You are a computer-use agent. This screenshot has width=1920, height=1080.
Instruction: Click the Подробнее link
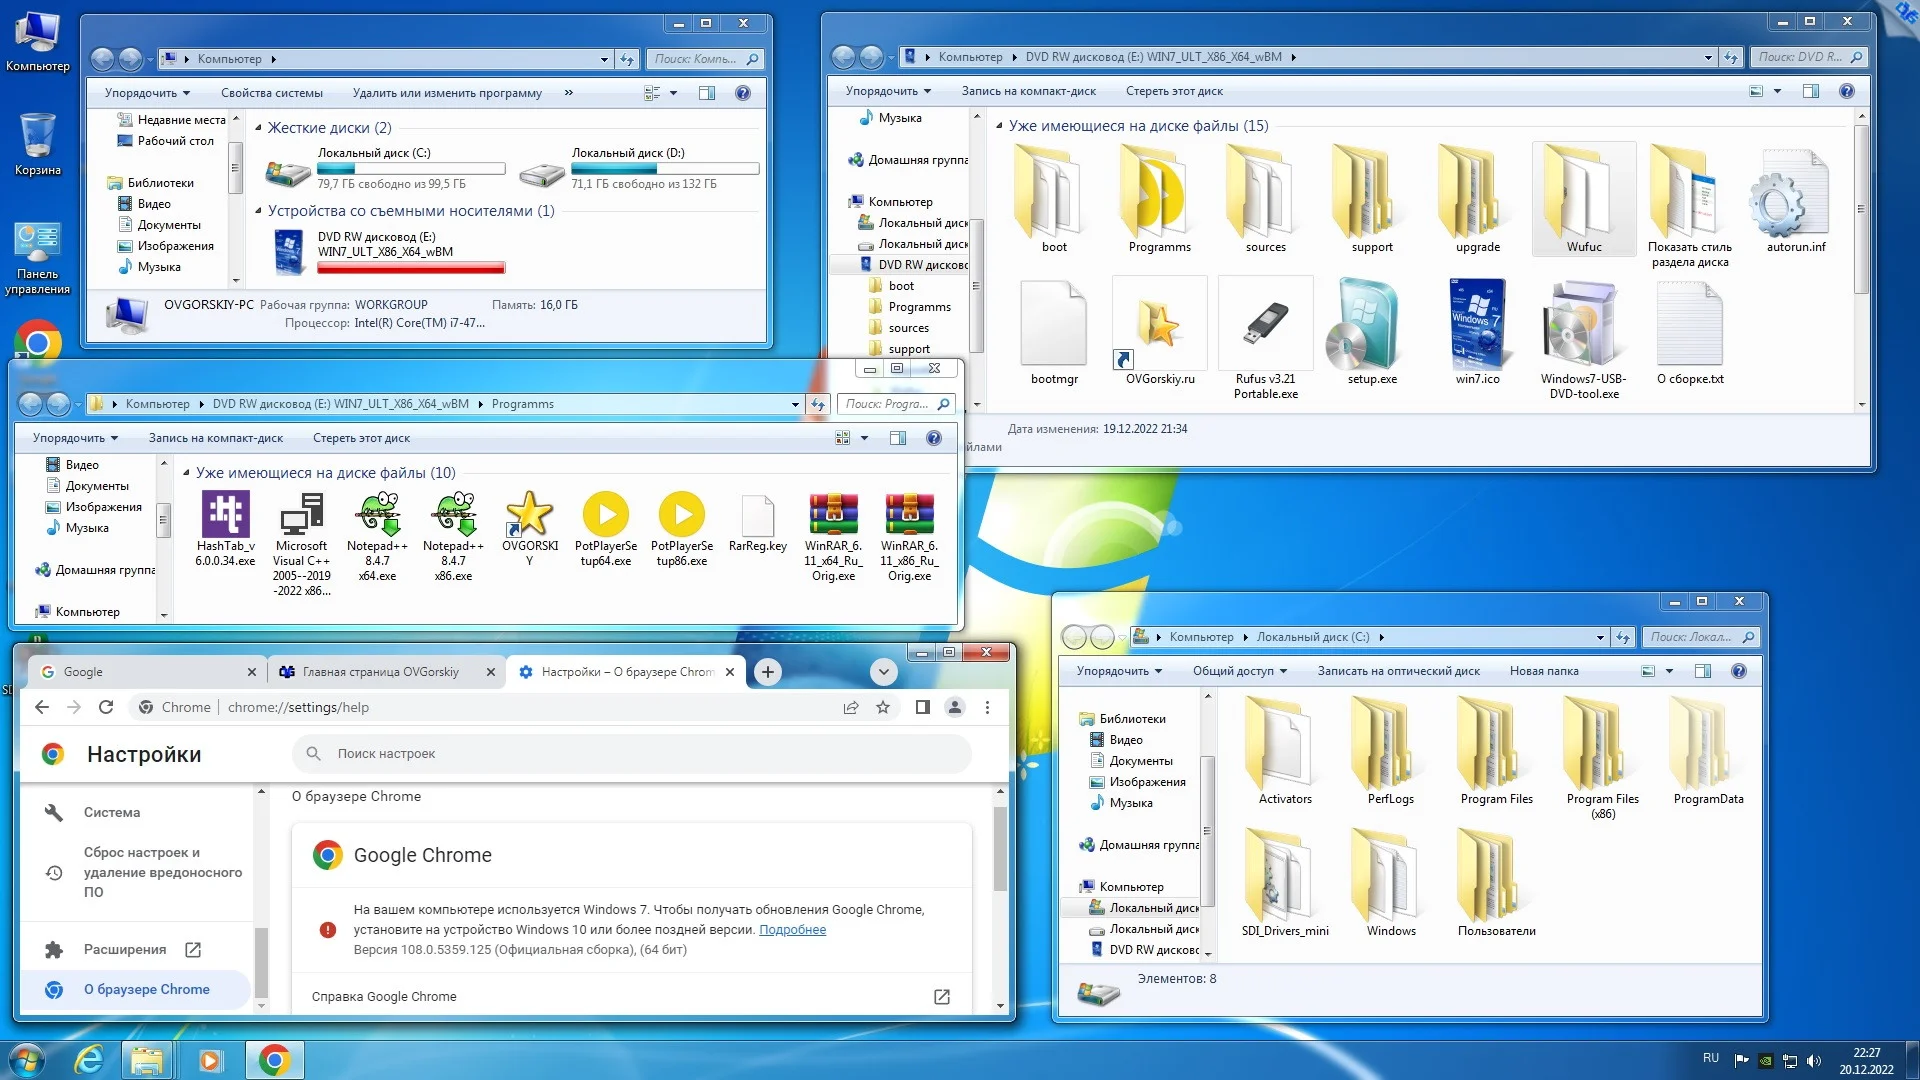792,929
